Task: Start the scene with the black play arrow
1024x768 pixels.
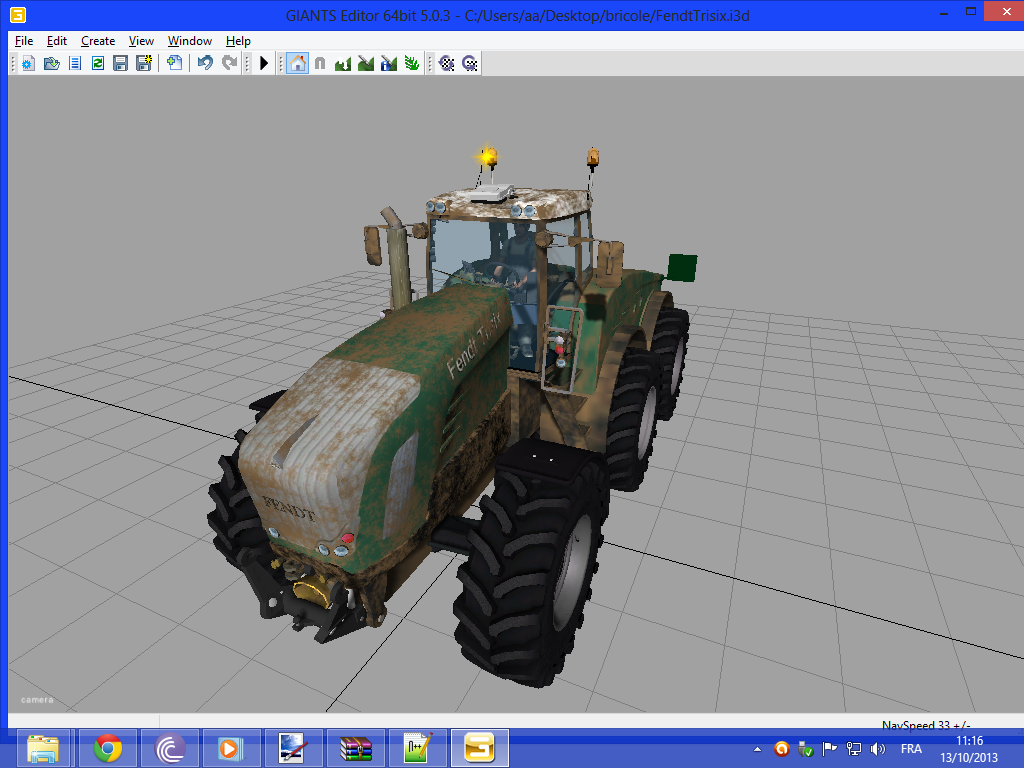Action: (x=264, y=63)
